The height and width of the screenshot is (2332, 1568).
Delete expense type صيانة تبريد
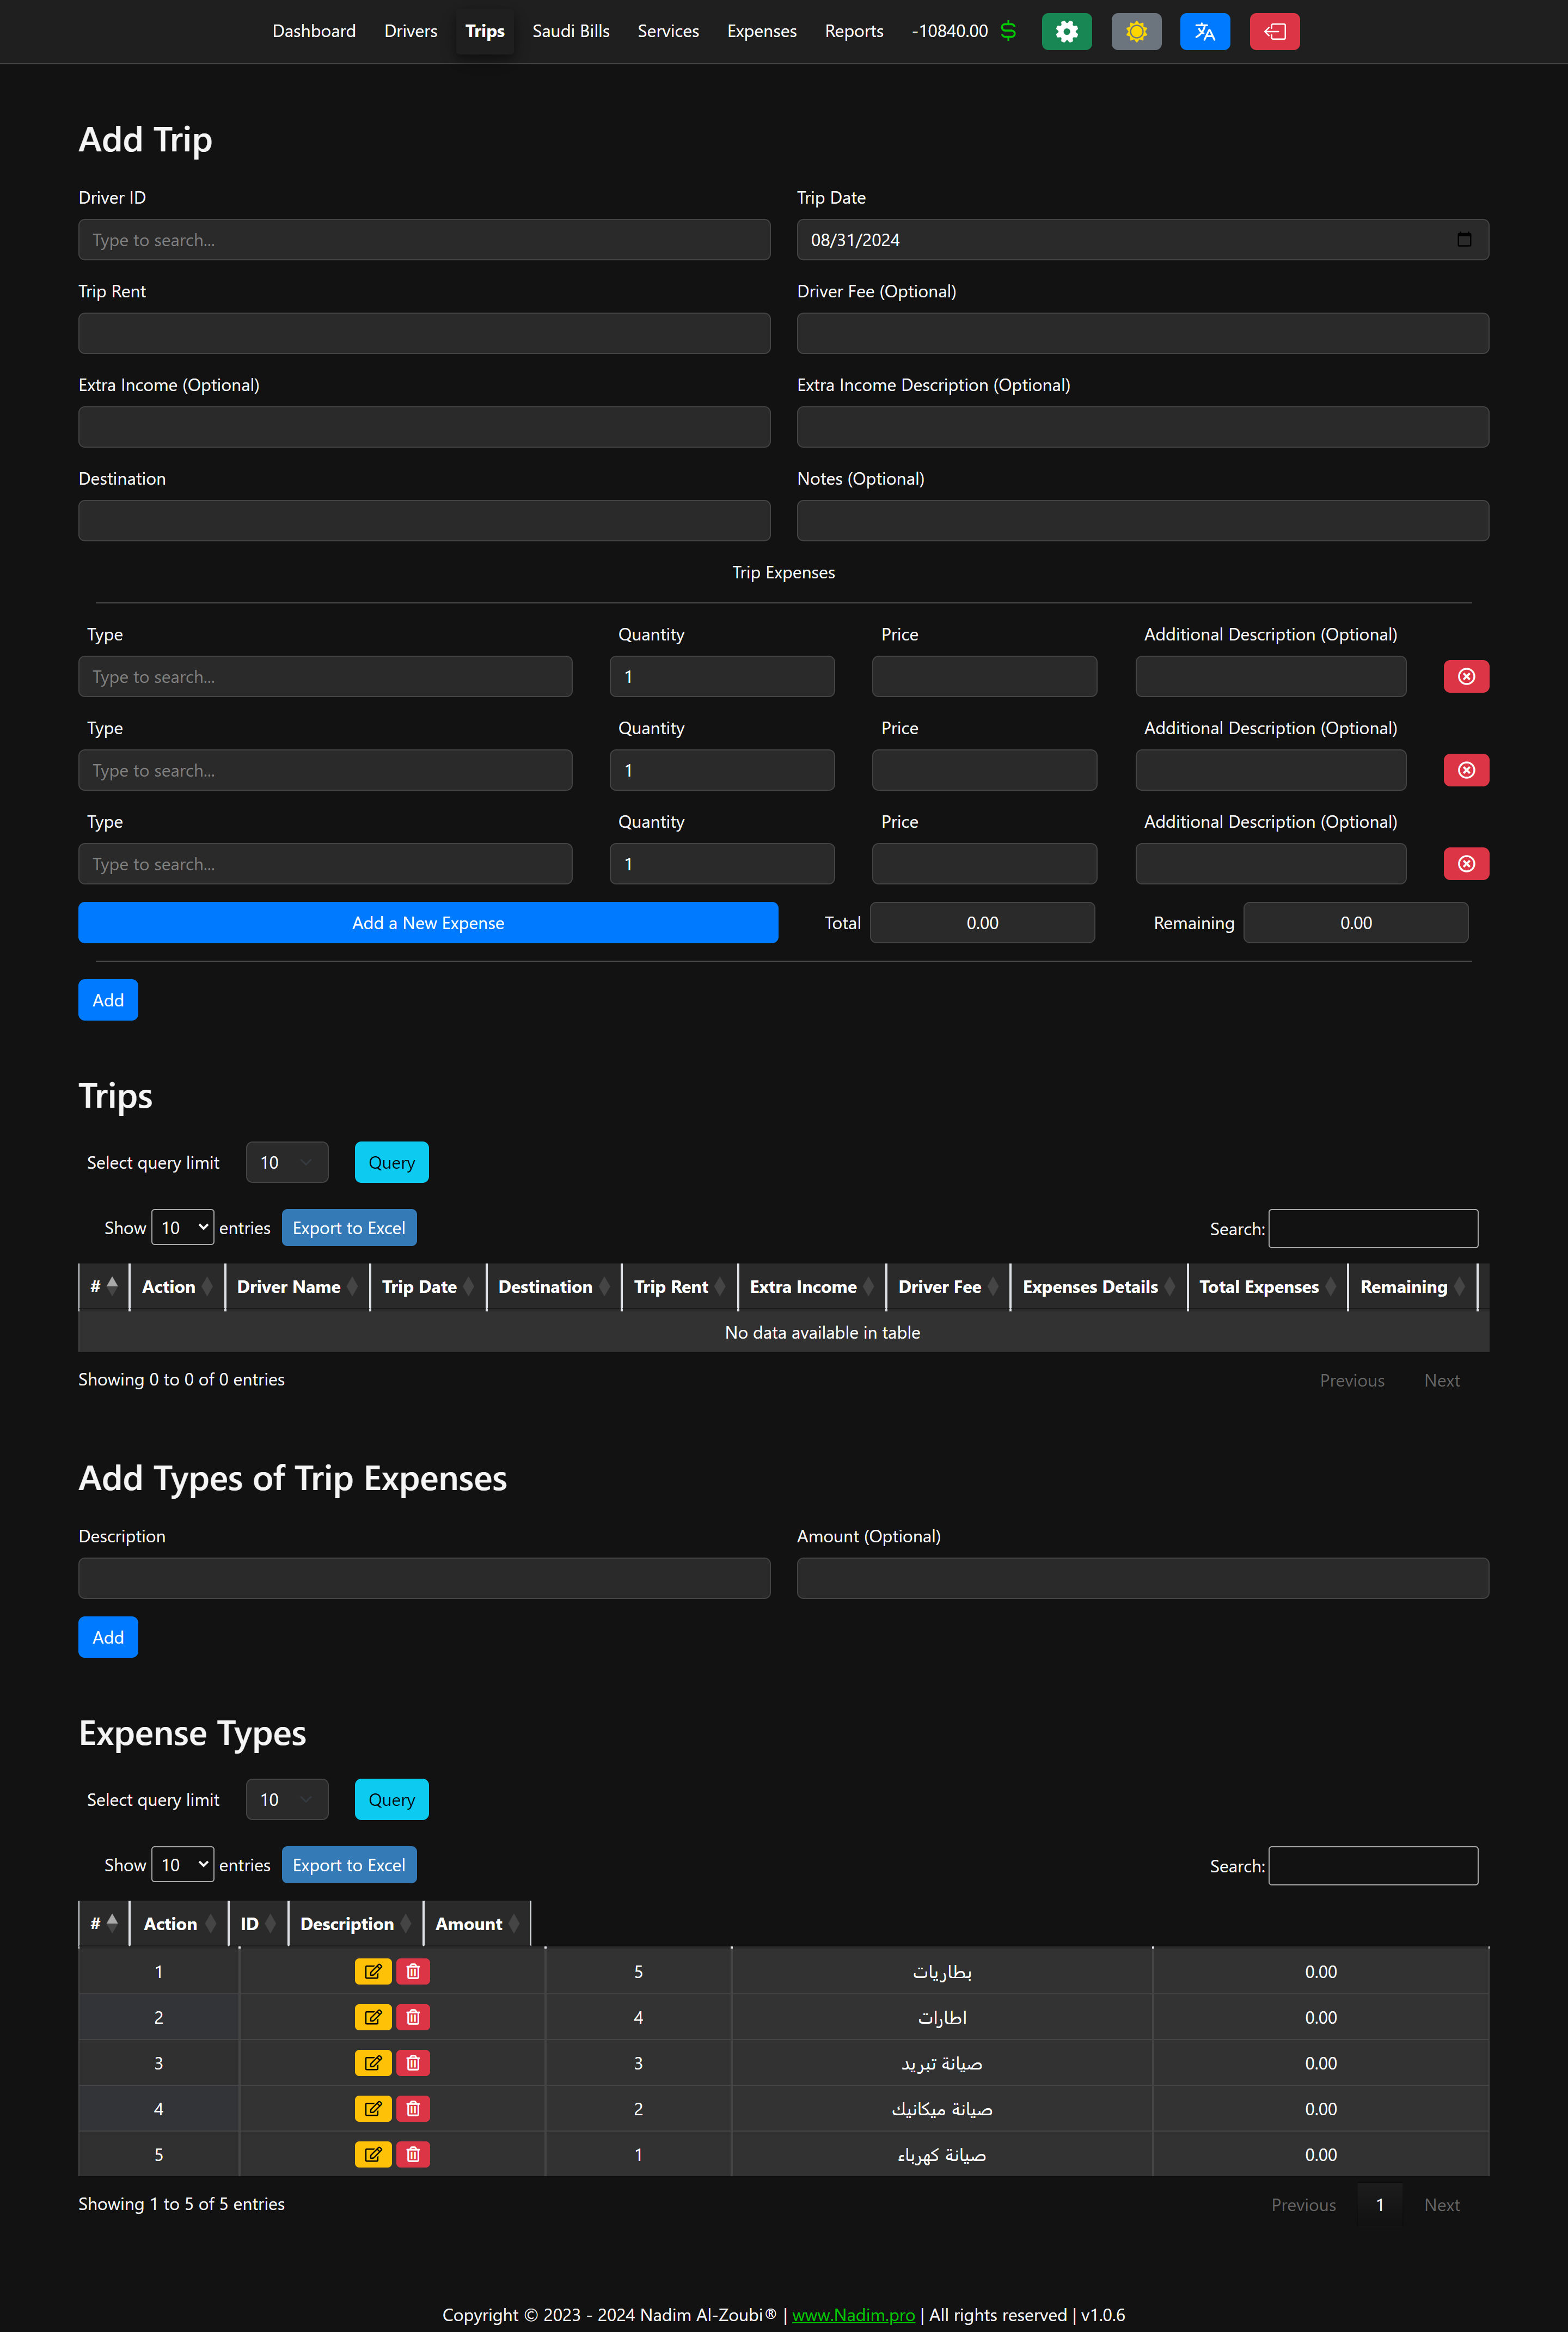[413, 2063]
